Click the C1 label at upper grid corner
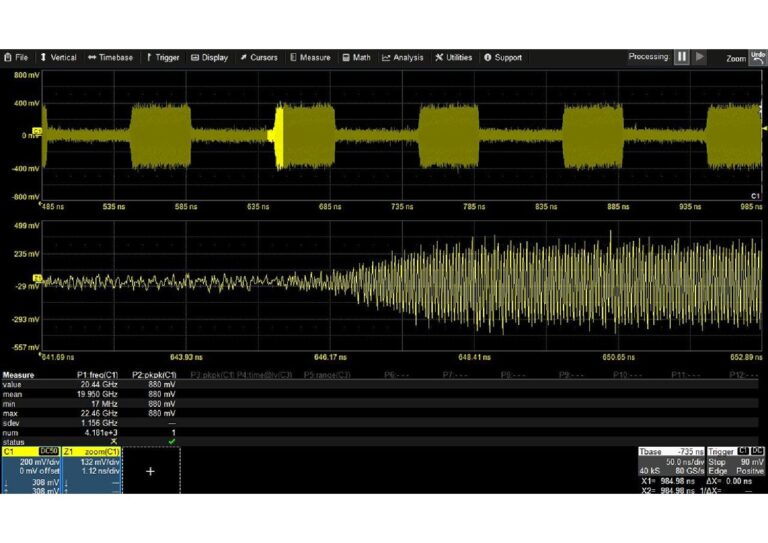The height and width of the screenshot is (543, 768). point(755,196)
